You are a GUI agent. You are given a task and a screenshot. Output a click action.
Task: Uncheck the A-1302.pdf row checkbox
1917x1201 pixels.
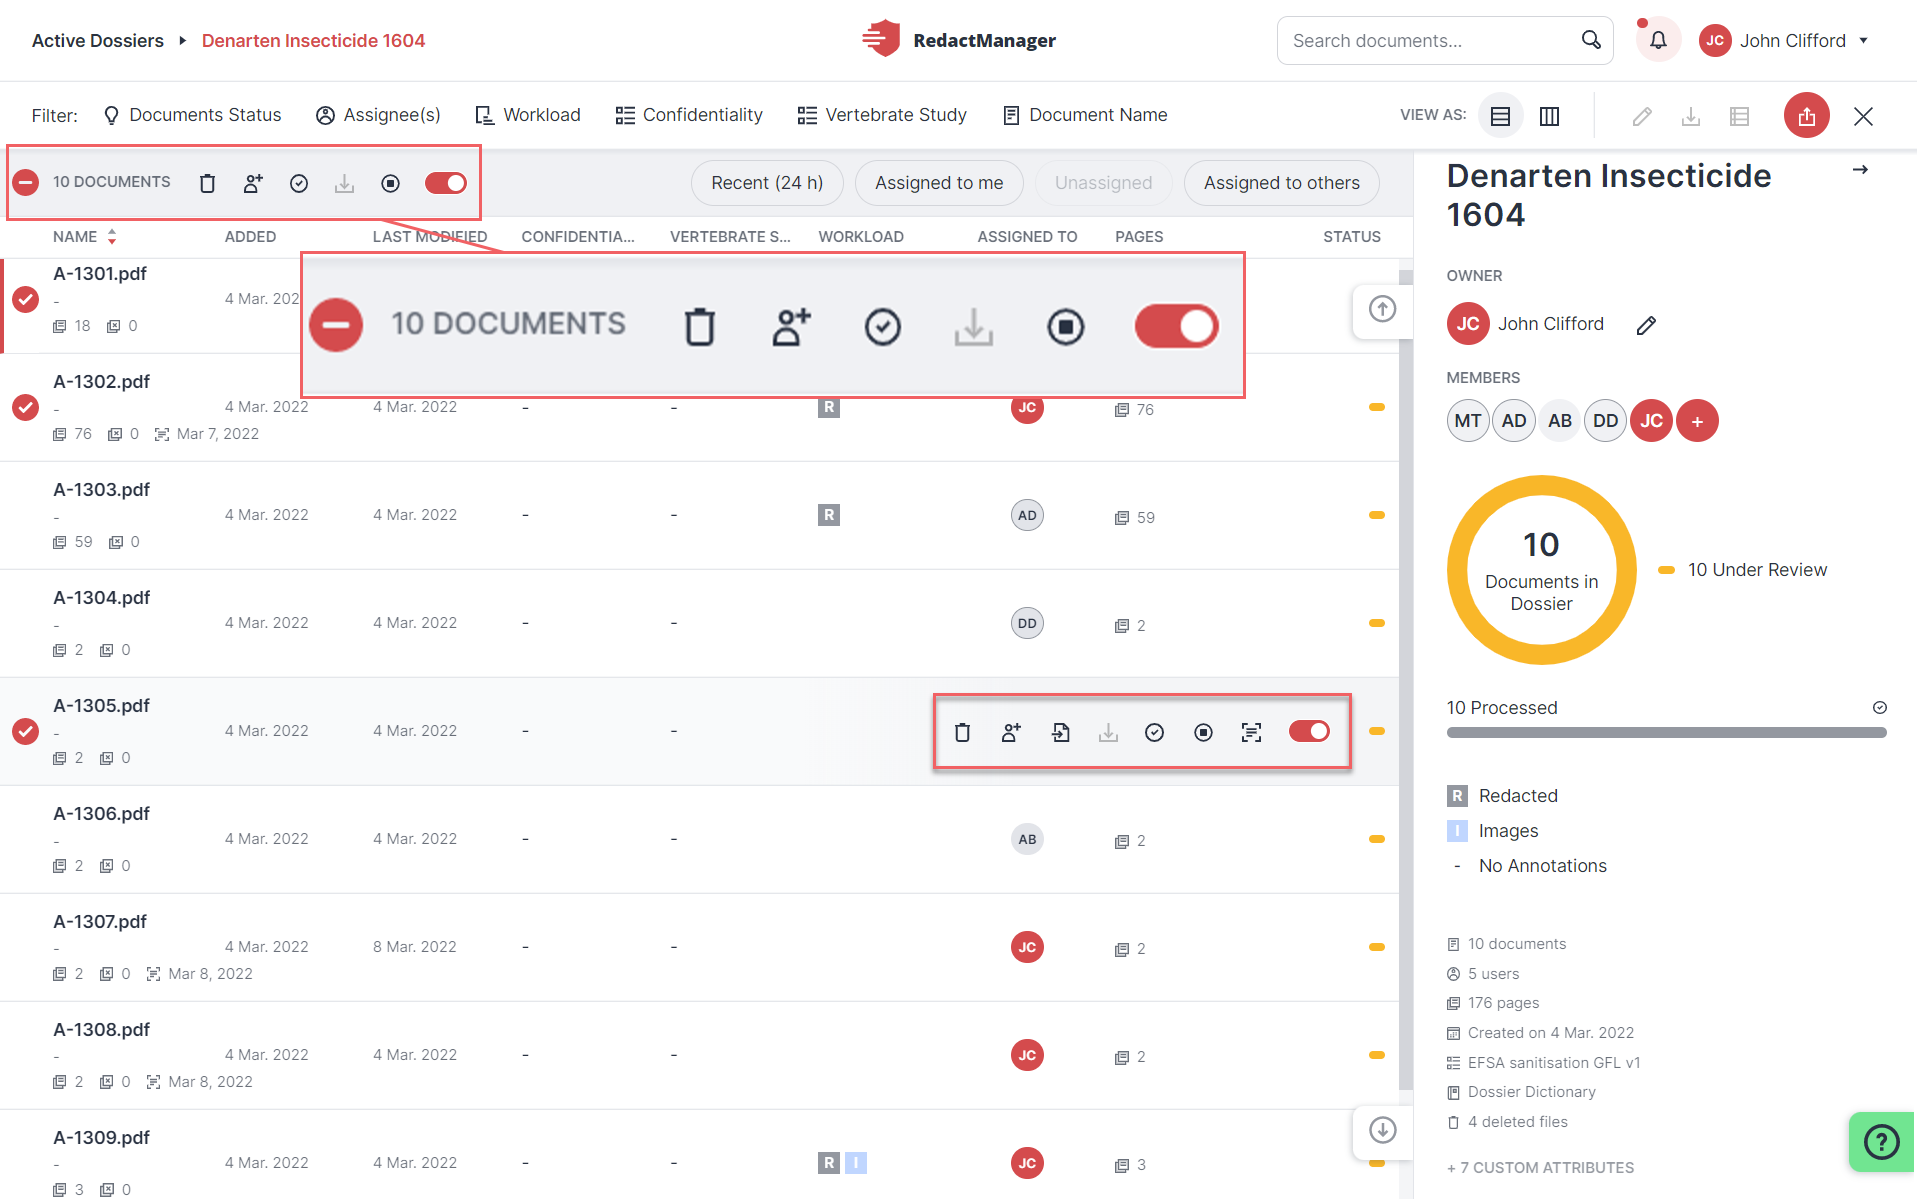point(26,407)
